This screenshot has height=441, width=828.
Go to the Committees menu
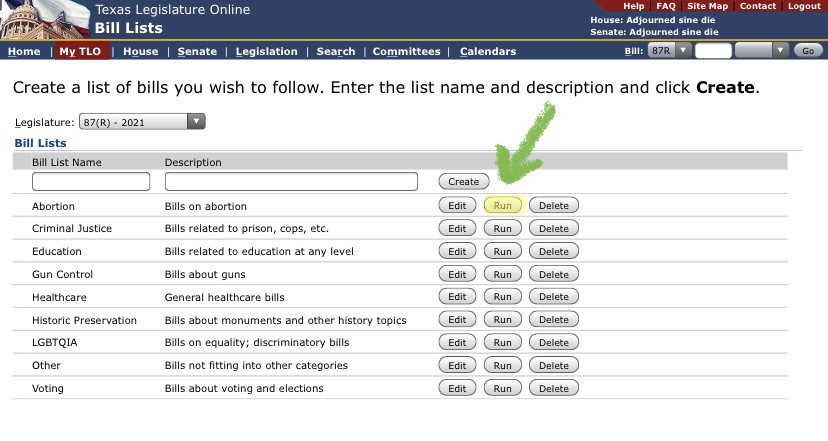(406, 52)
